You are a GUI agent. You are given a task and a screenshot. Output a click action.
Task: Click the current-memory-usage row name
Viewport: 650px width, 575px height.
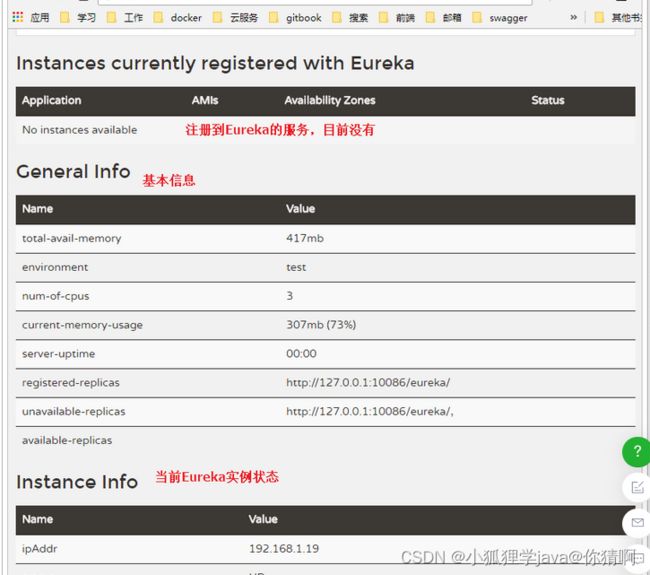pos(82,325)
